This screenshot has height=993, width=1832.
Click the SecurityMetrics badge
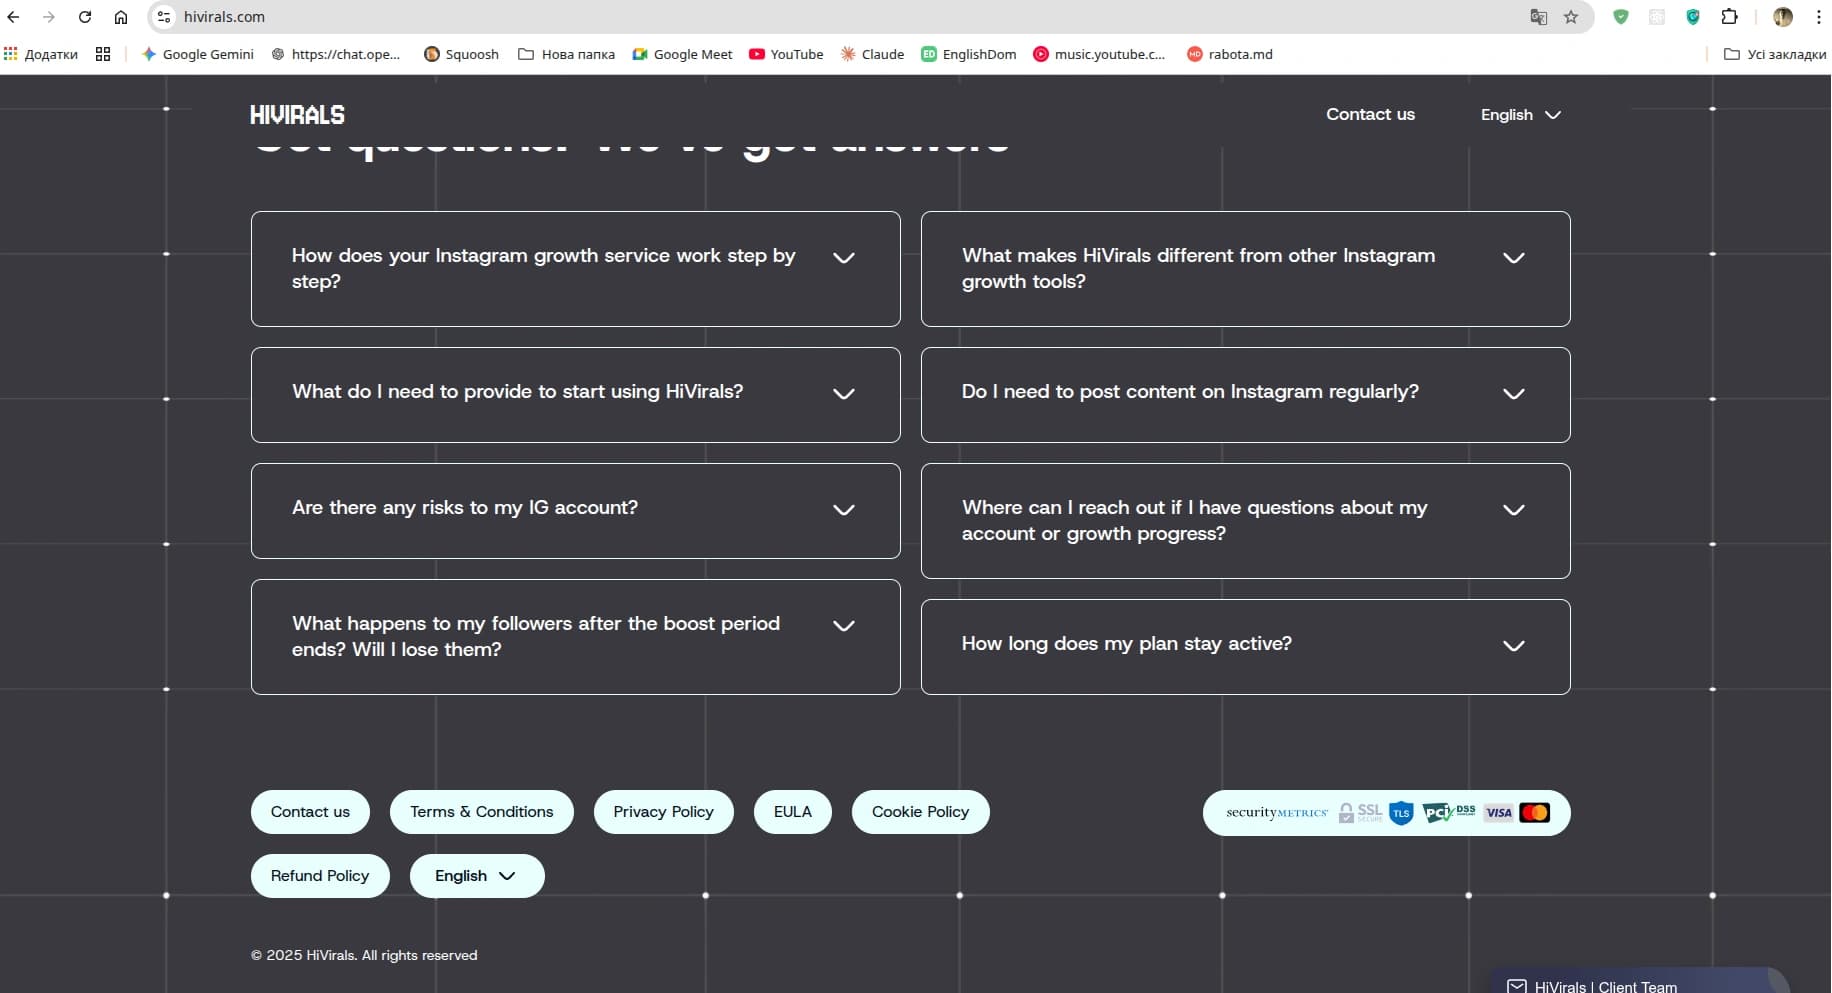1277,813
